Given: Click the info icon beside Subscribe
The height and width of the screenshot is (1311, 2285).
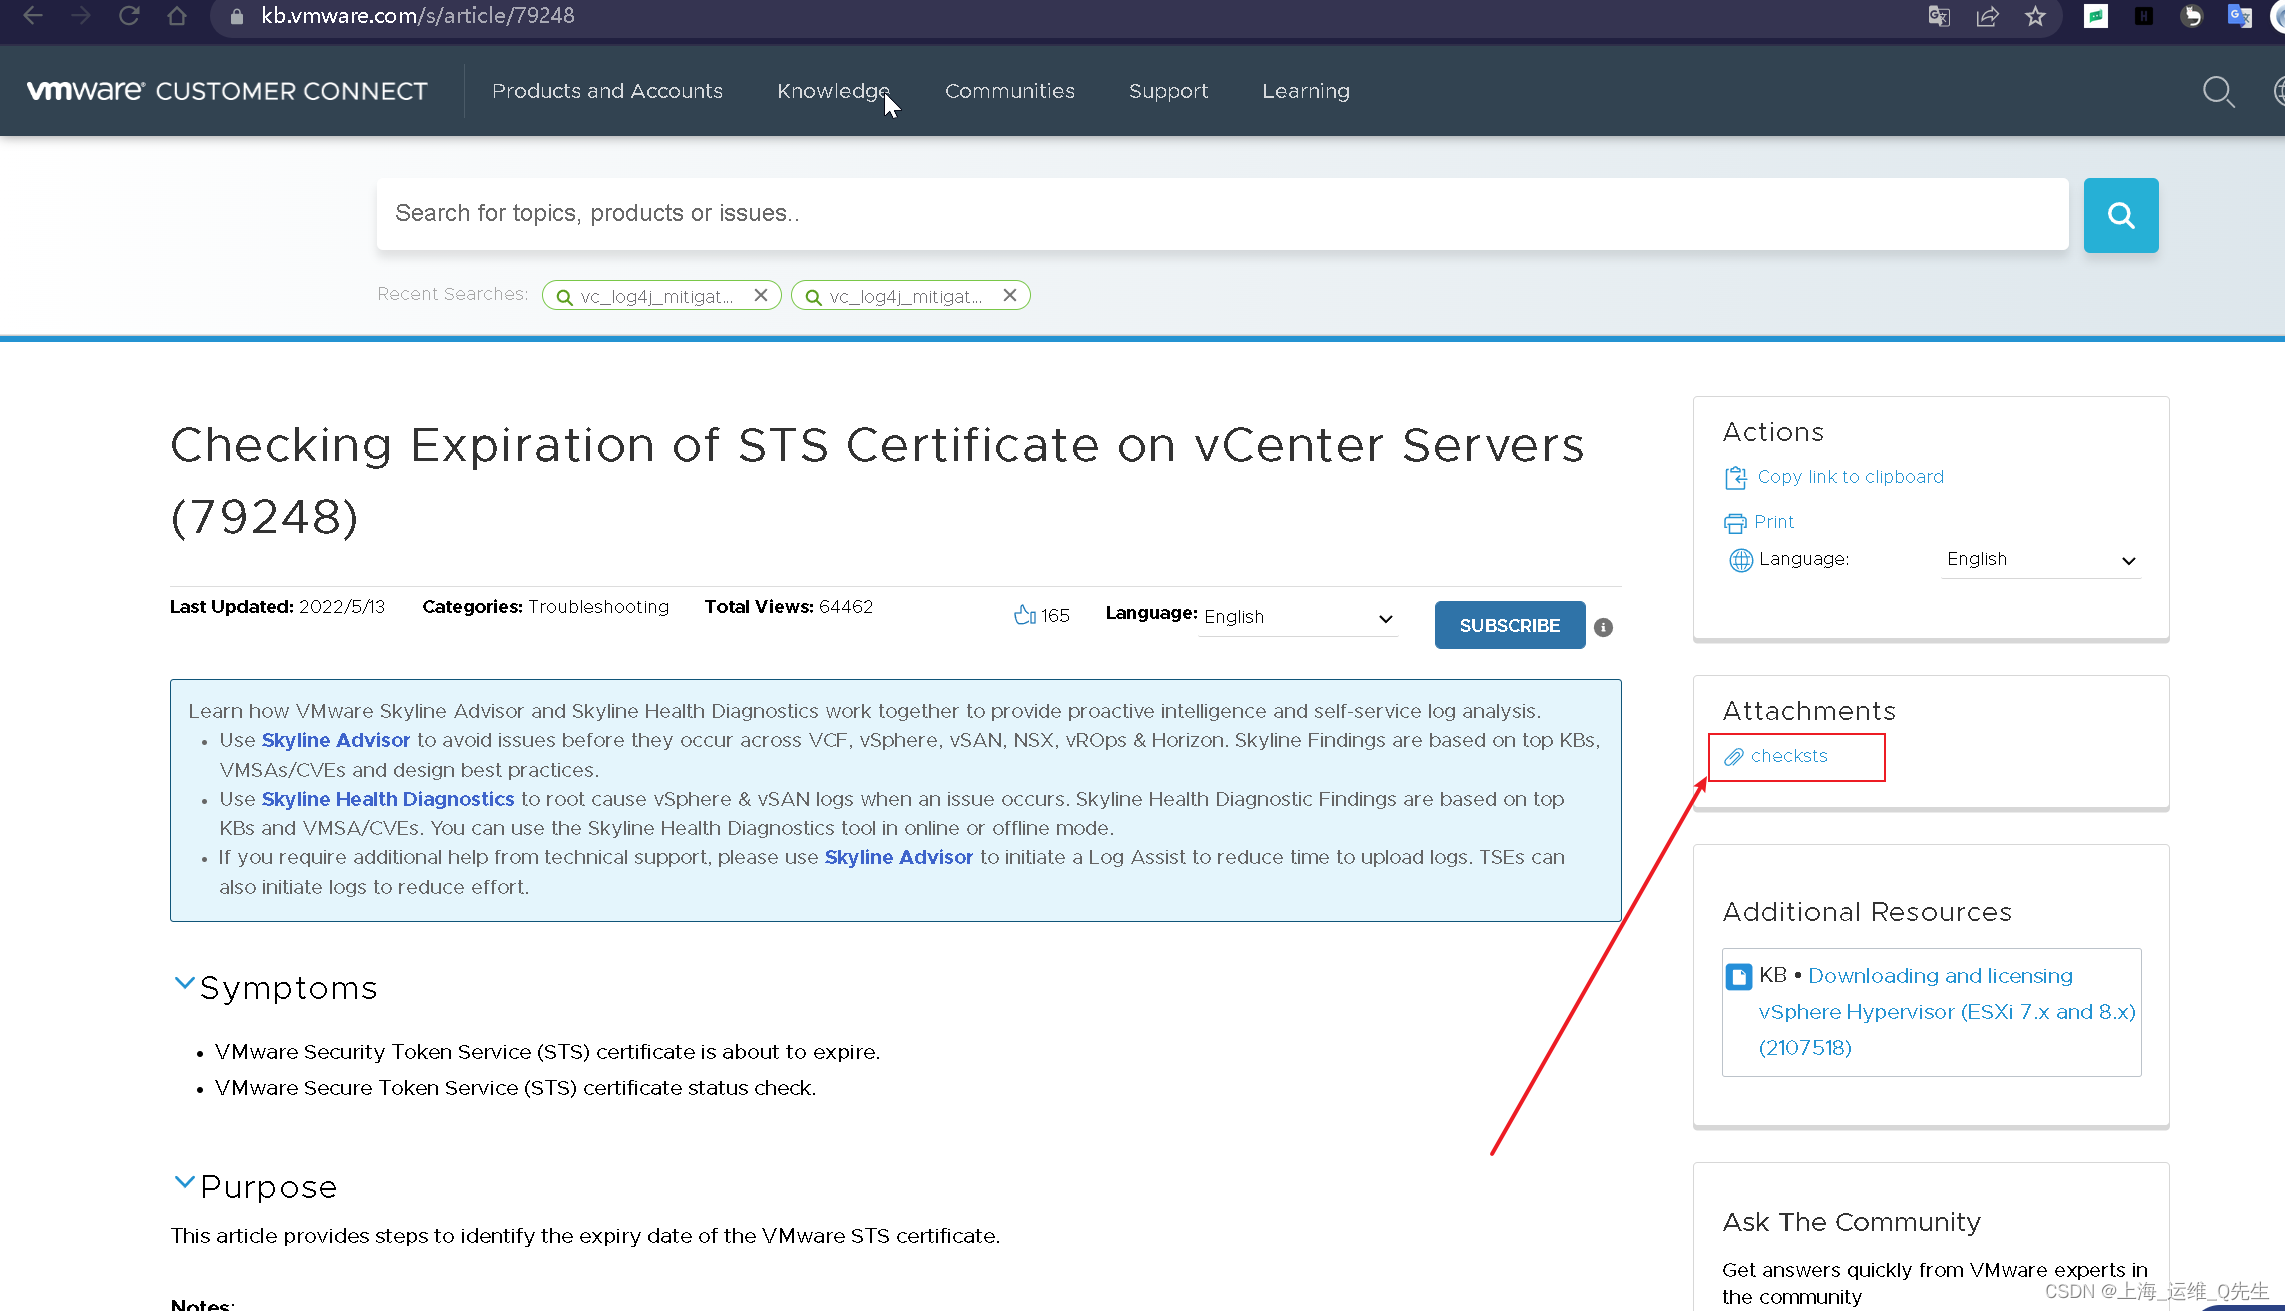Looking at the screenshot, I should tap(1603, 627).
